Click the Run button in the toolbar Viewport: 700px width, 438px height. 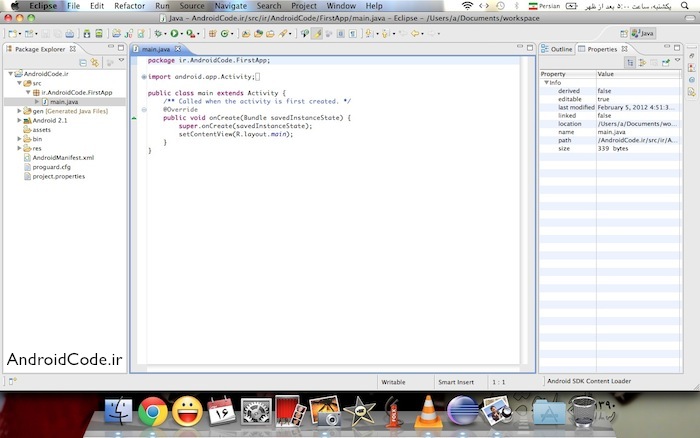[x=173, y=33]
